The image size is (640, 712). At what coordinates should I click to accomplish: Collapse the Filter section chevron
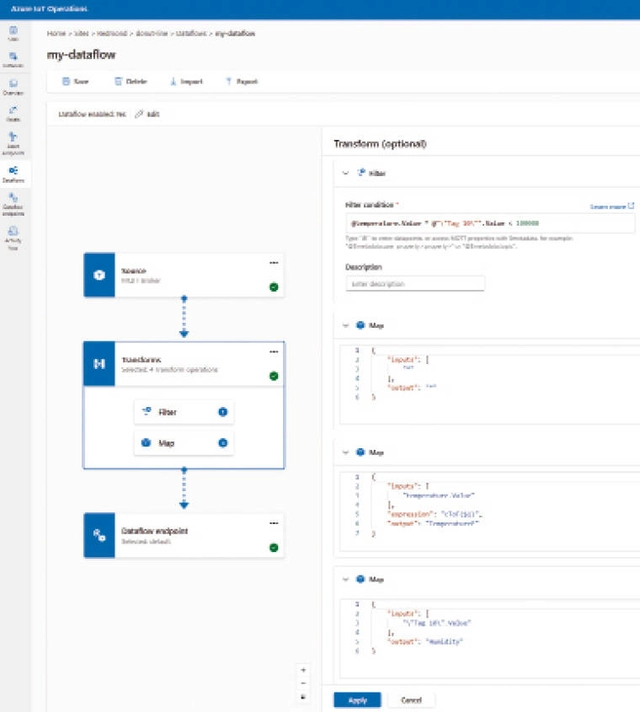[346, 173]
